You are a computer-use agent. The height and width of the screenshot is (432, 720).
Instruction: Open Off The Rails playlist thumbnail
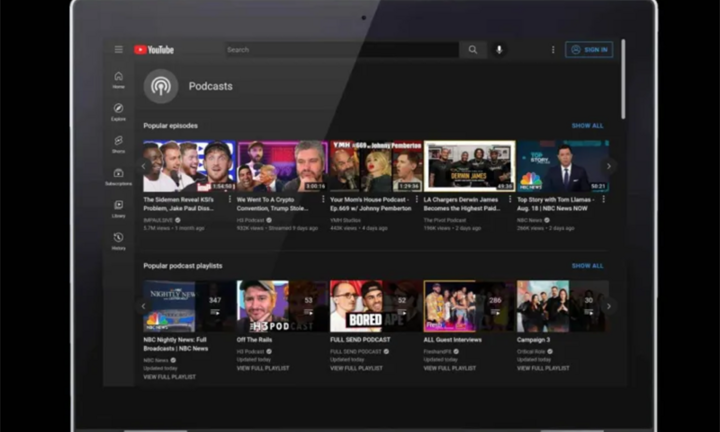point(282,306)
